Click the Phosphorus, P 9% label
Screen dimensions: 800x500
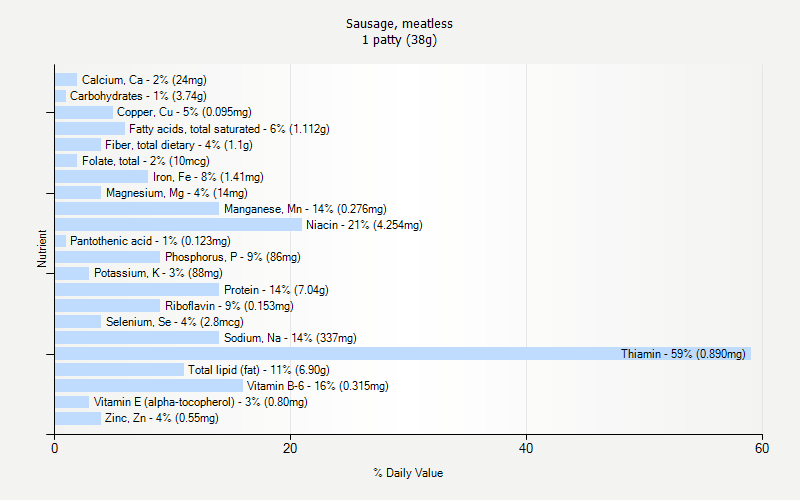233,257
